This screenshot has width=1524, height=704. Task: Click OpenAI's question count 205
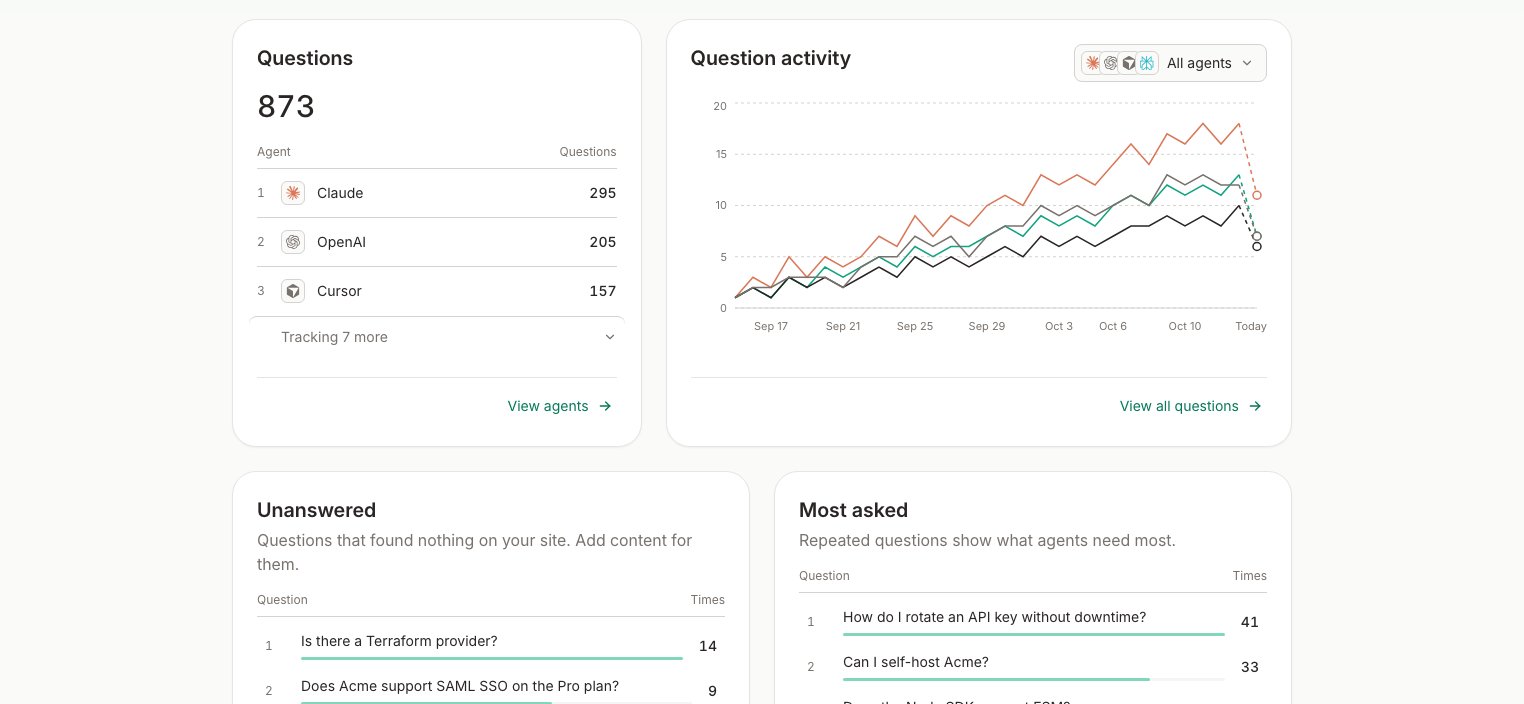pyautogui.click(x=603, y=242)
